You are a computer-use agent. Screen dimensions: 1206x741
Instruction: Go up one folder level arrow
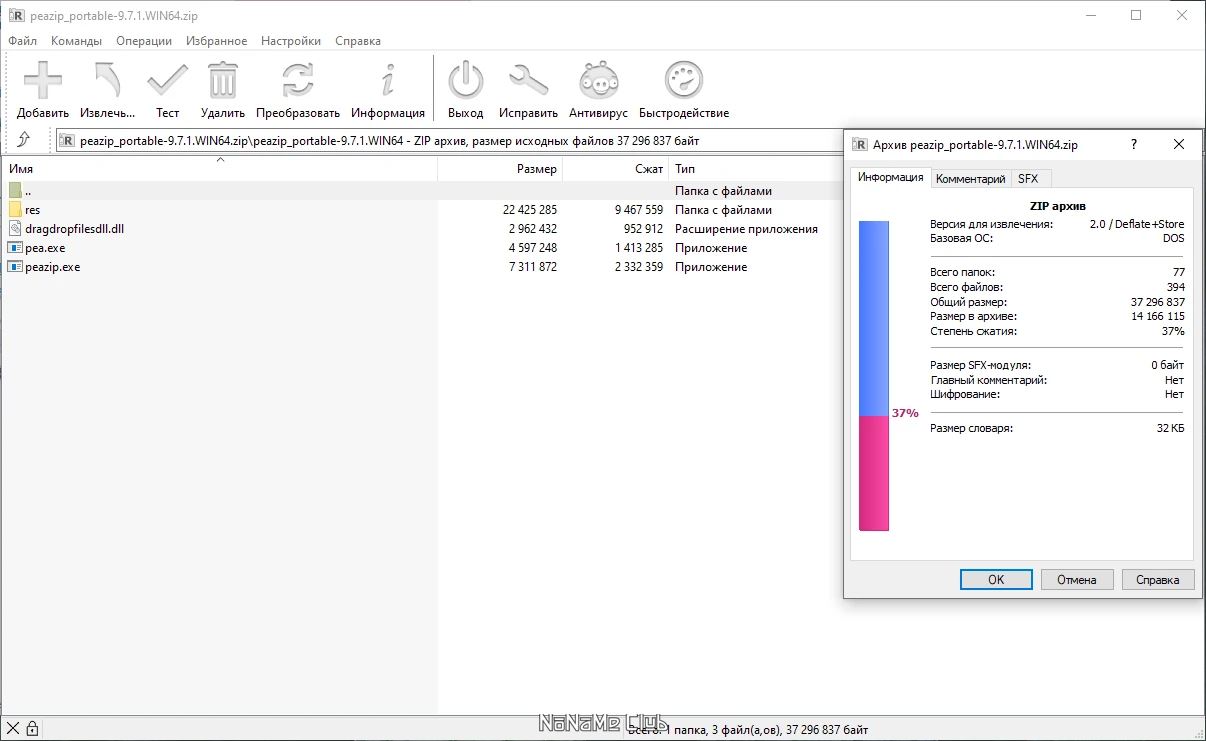[24, 141]
